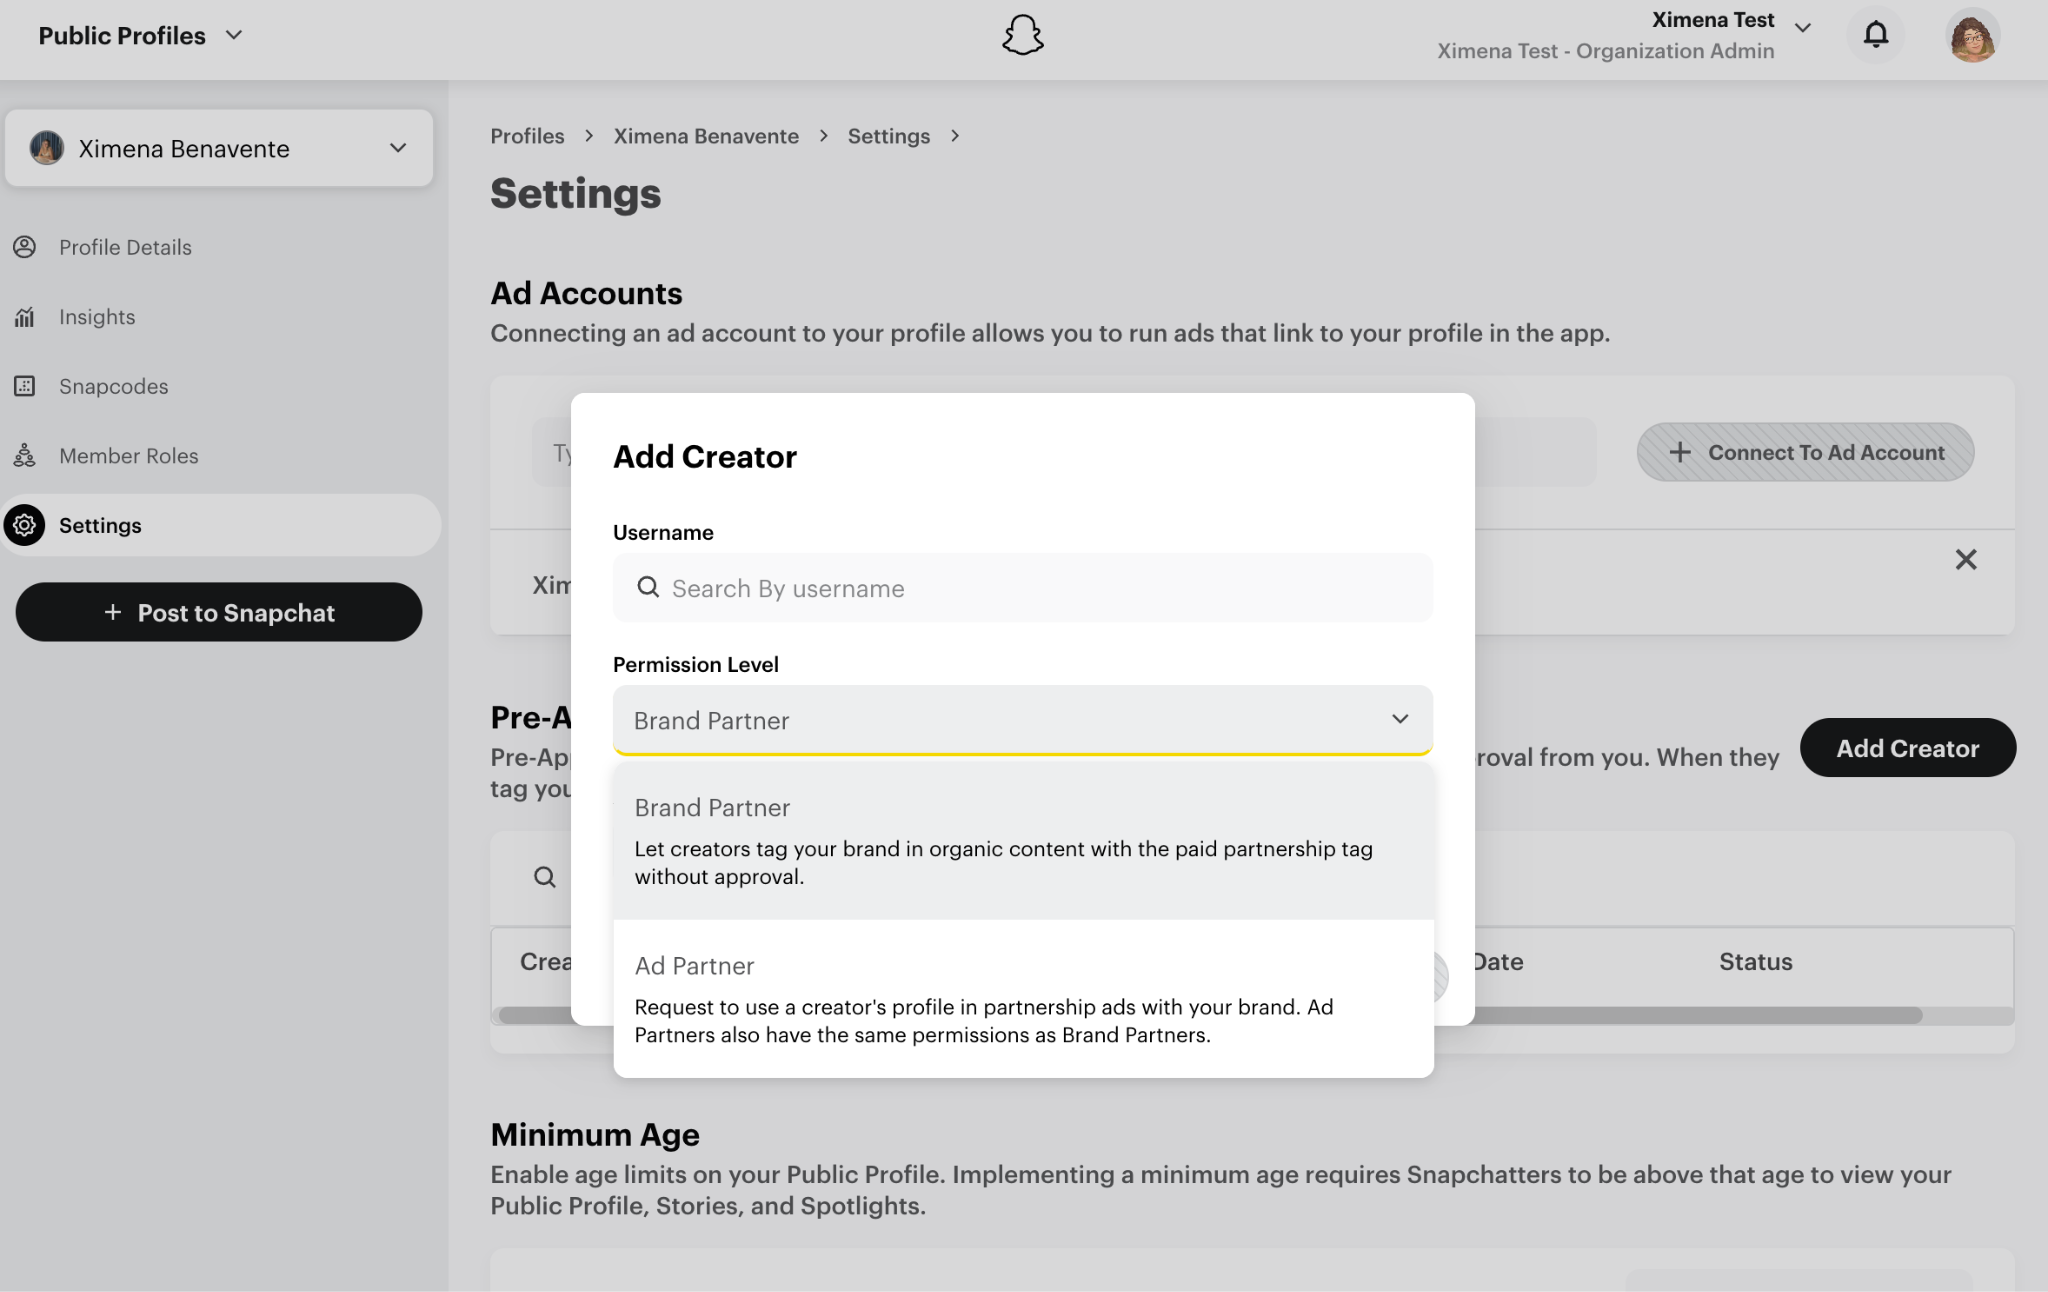Click the profile picture in profile selector
The width and height of the screenshot is (2048, 1292).
click(x=47, y=148)
